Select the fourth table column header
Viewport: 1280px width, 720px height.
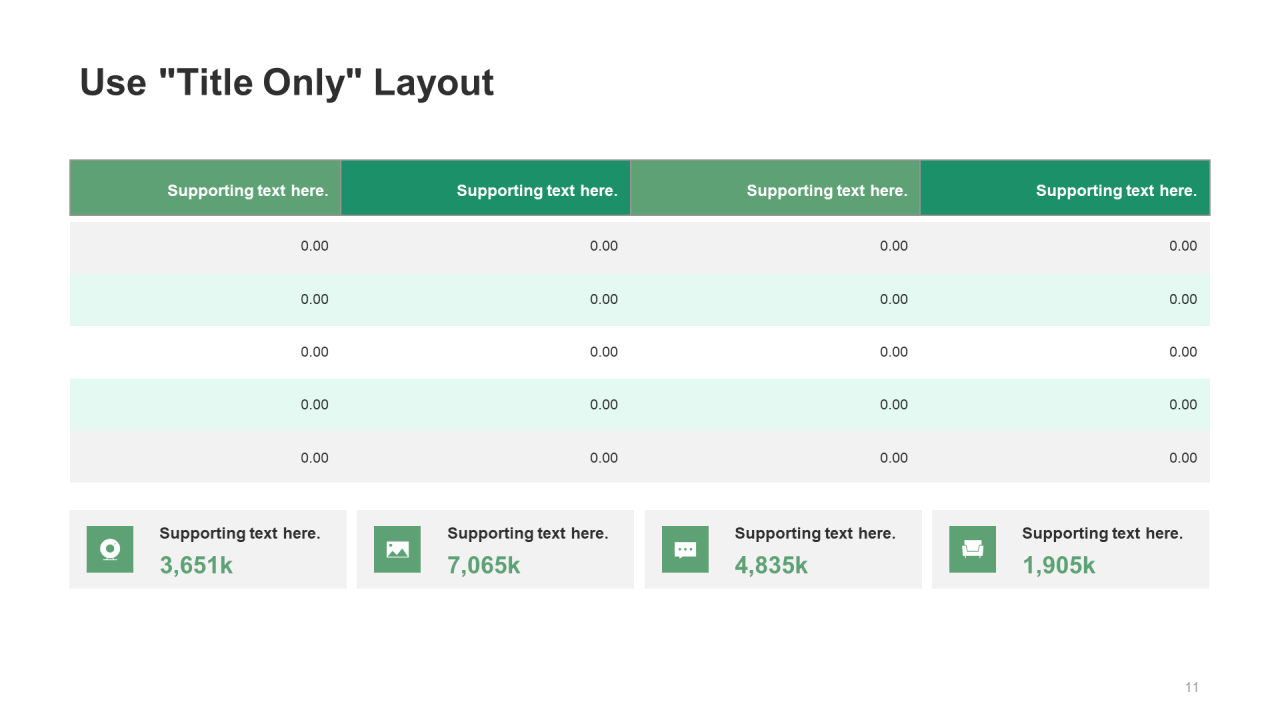[x=1115, y=190]
